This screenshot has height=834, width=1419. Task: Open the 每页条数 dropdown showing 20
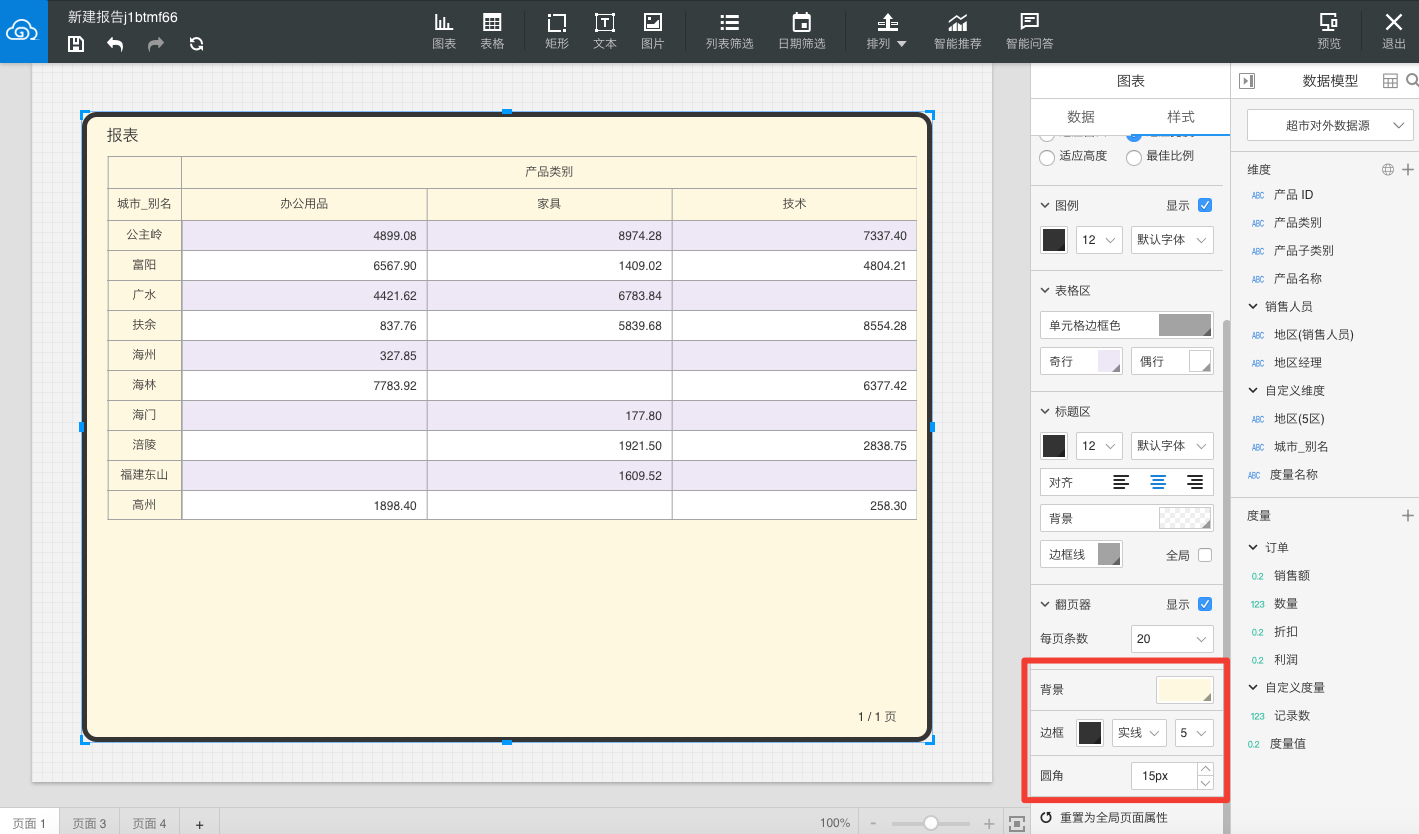(x=1172, y=639)
